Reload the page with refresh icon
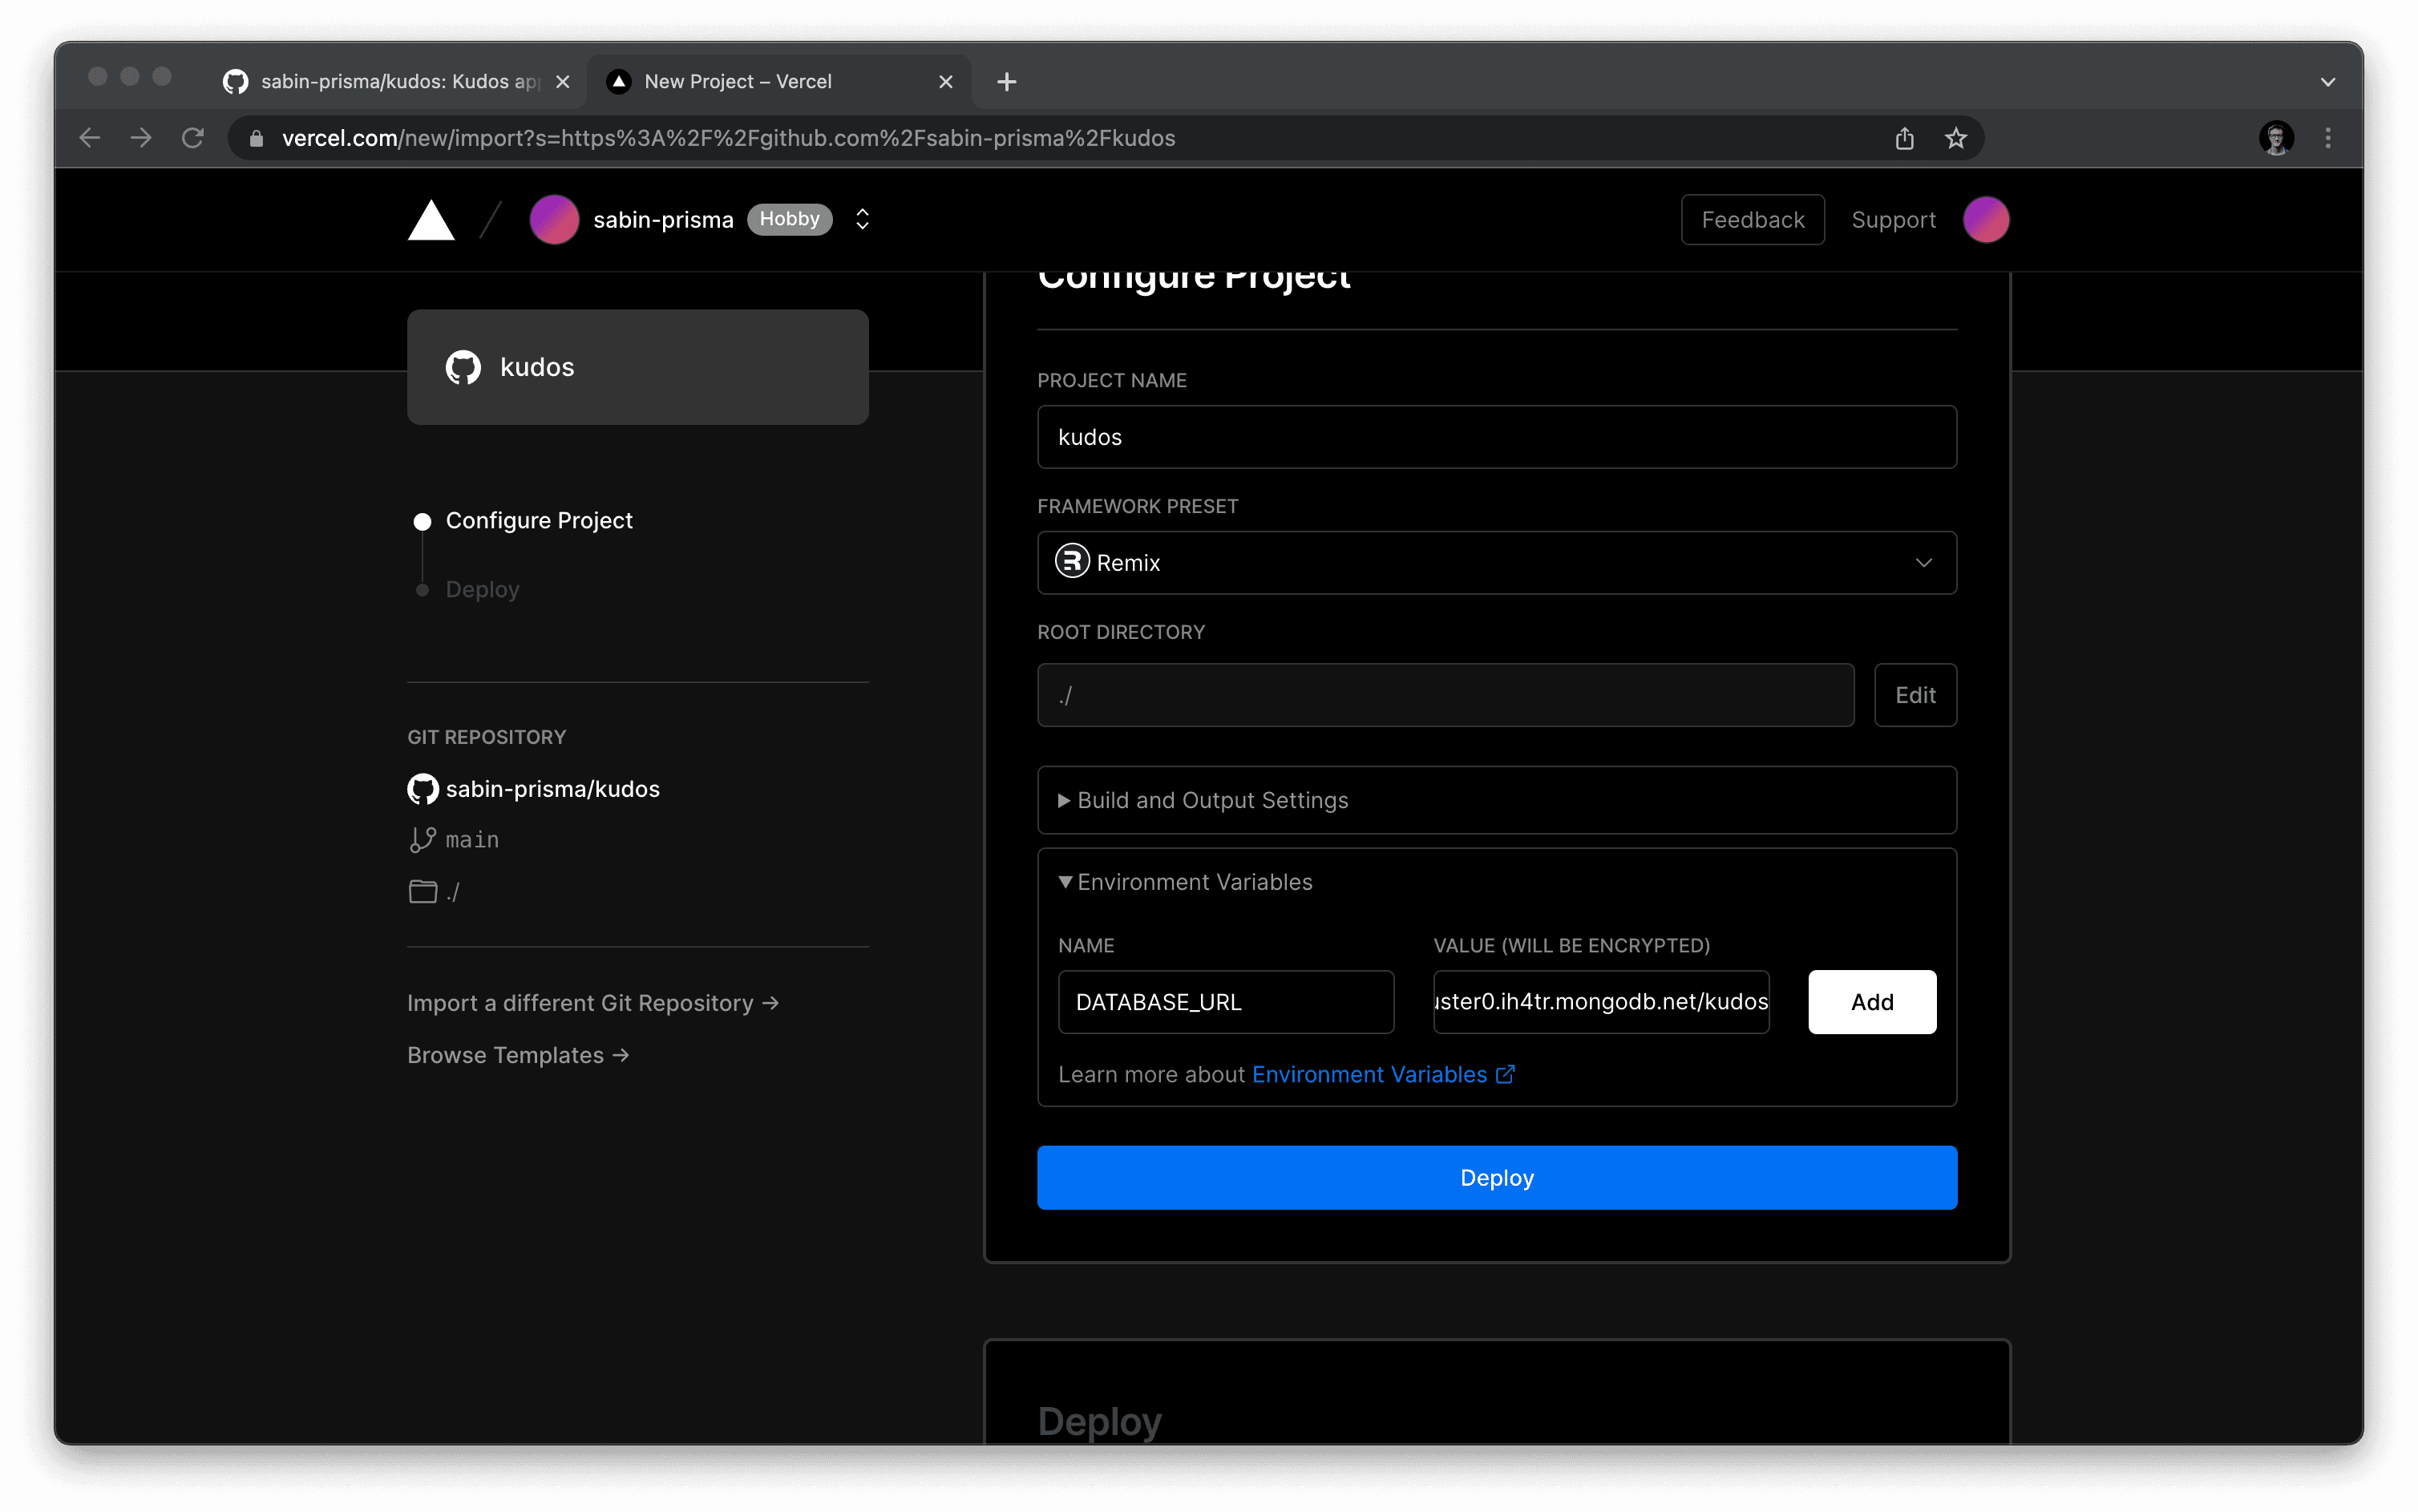The image size is (2418, 1512). [193, 138]
